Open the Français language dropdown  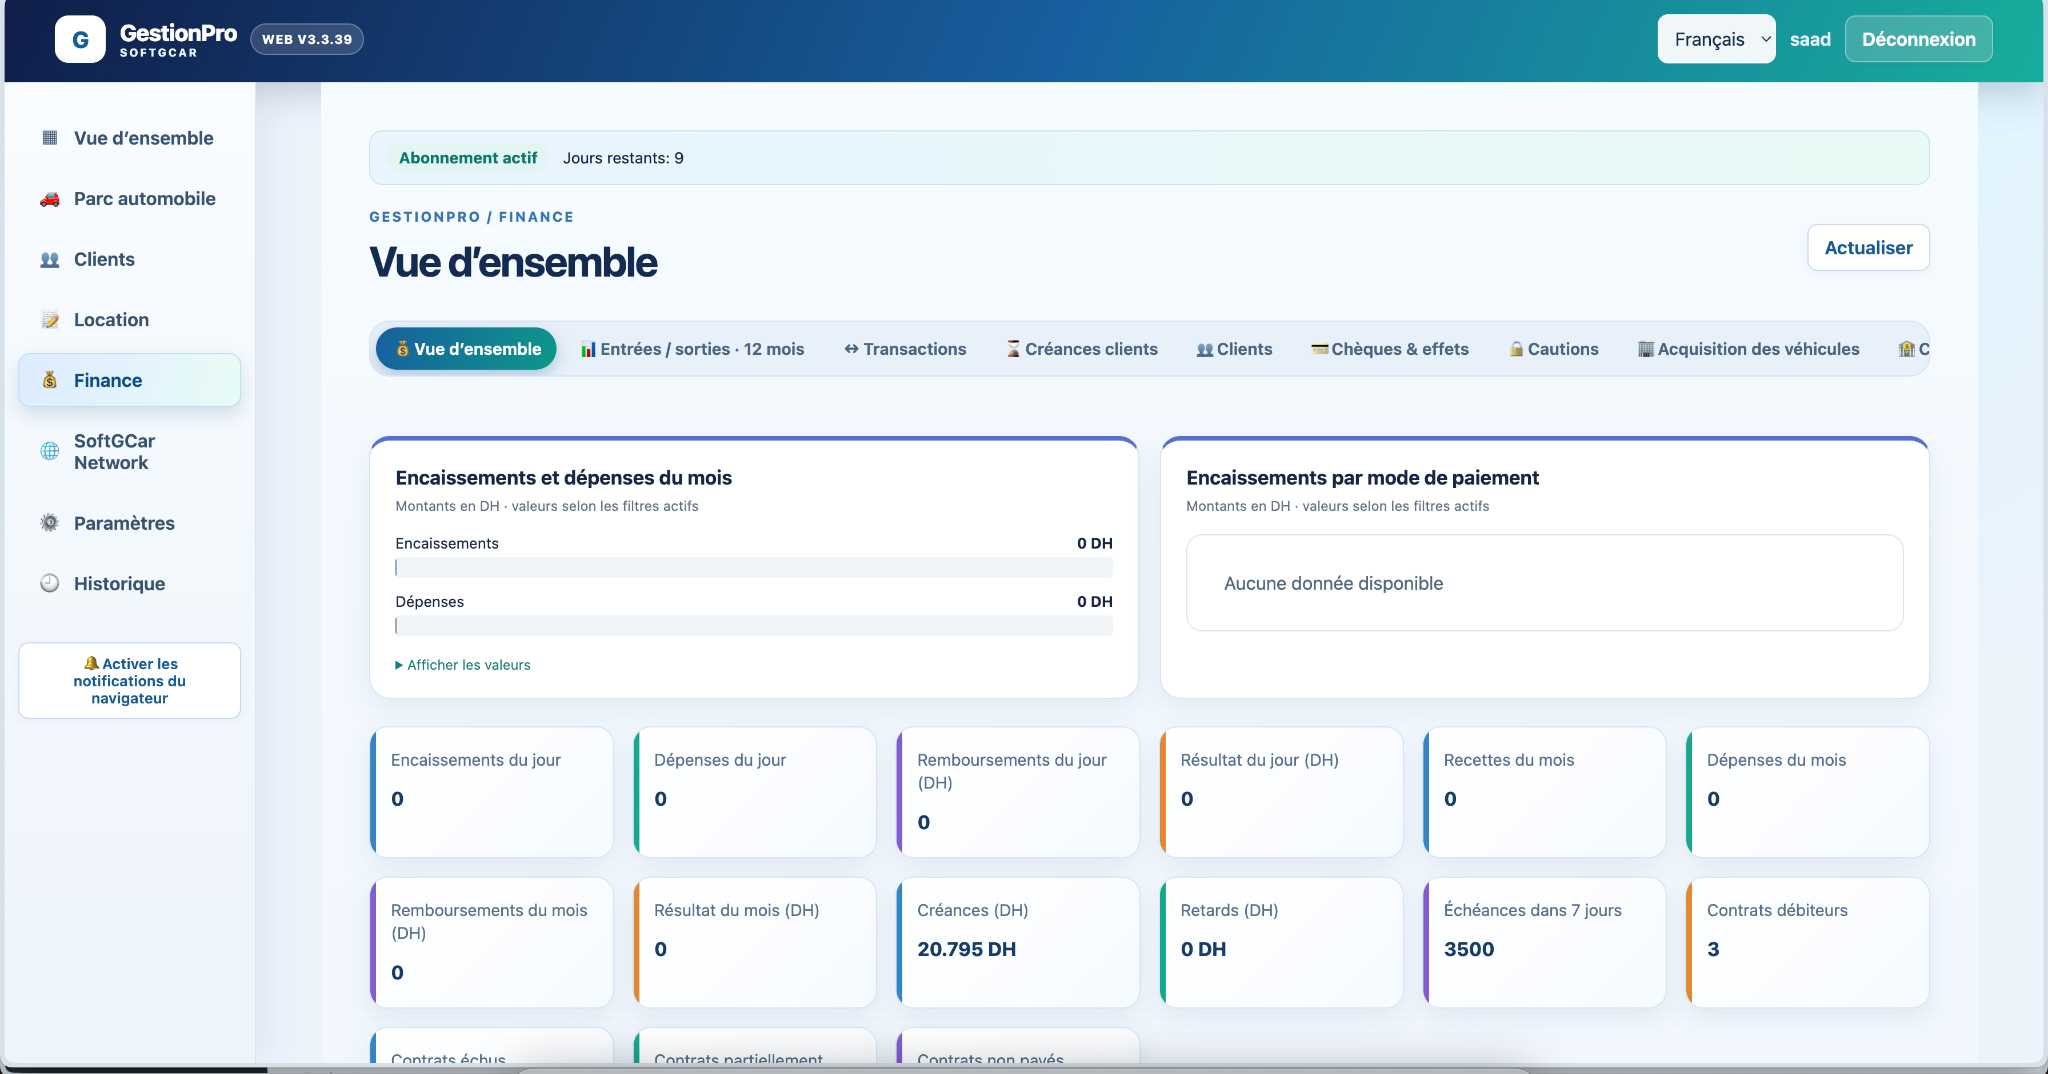tap(1716, 39)
